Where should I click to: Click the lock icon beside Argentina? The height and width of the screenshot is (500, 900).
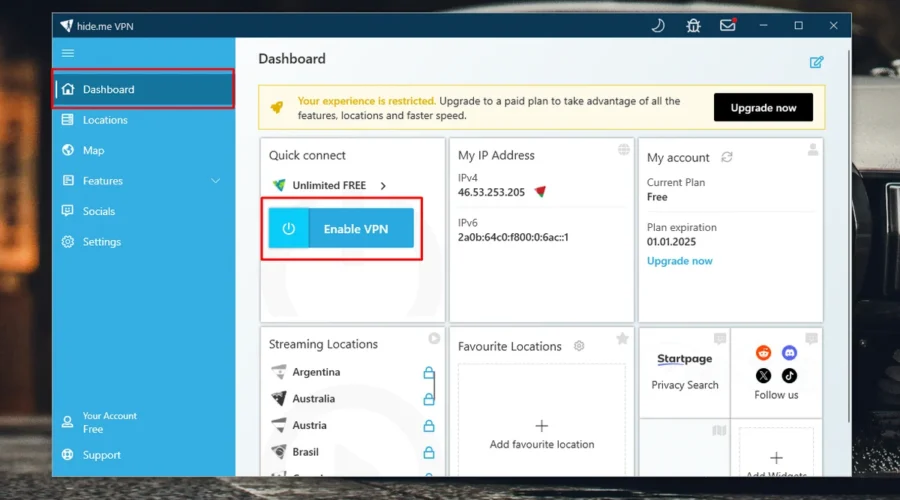pyautogui.click(x=429, y=373)
